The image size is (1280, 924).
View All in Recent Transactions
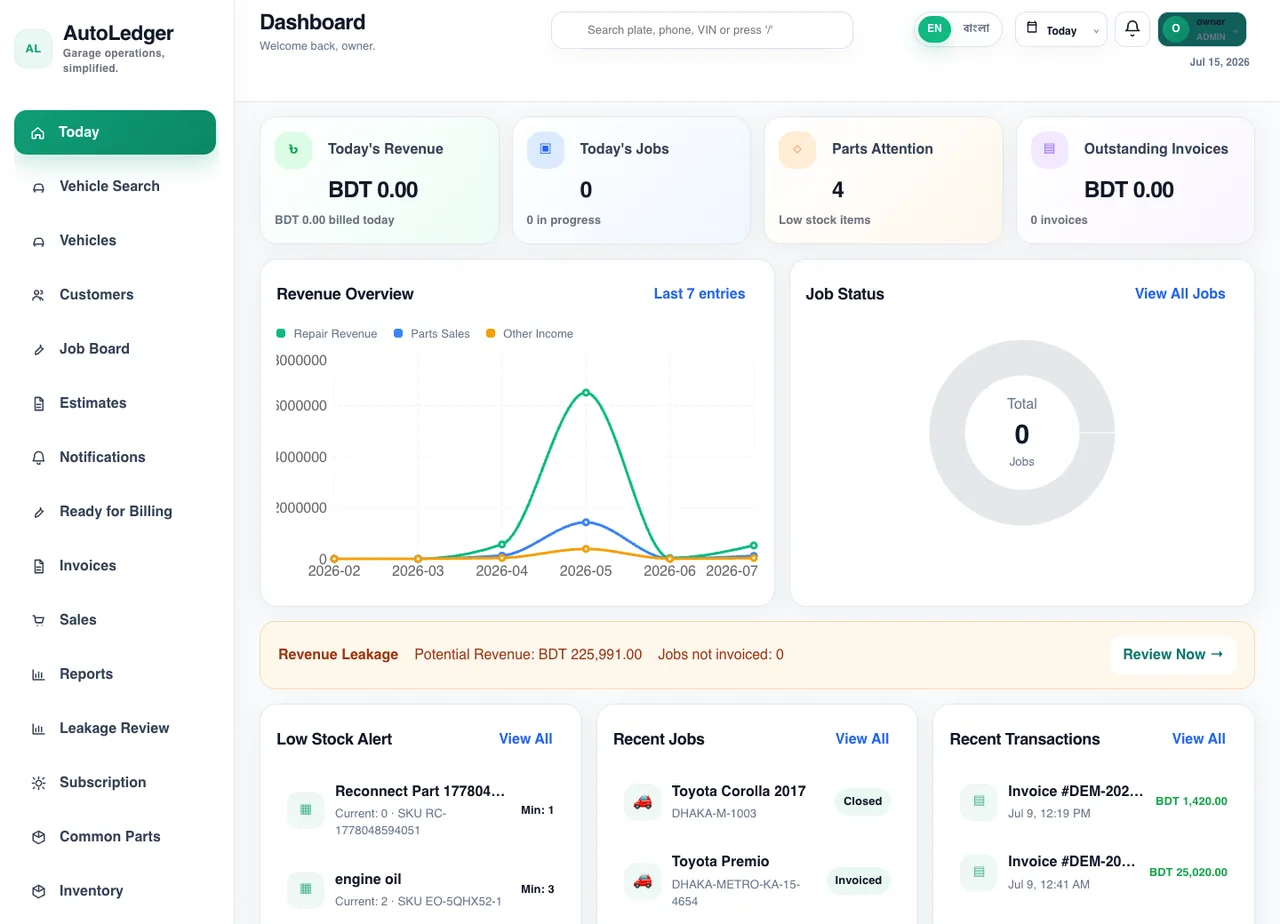click(1199, 739)
